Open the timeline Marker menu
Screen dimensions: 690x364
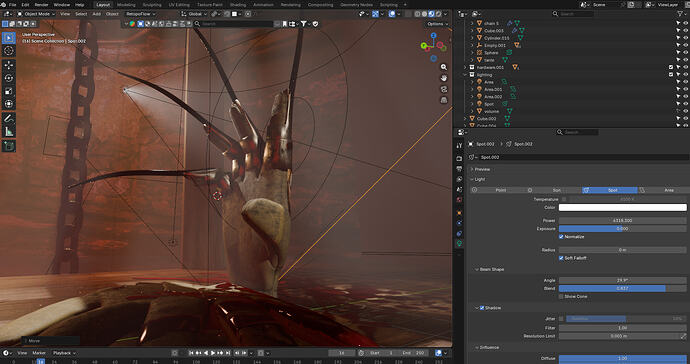pyautogui.click(x=39, y=353)
